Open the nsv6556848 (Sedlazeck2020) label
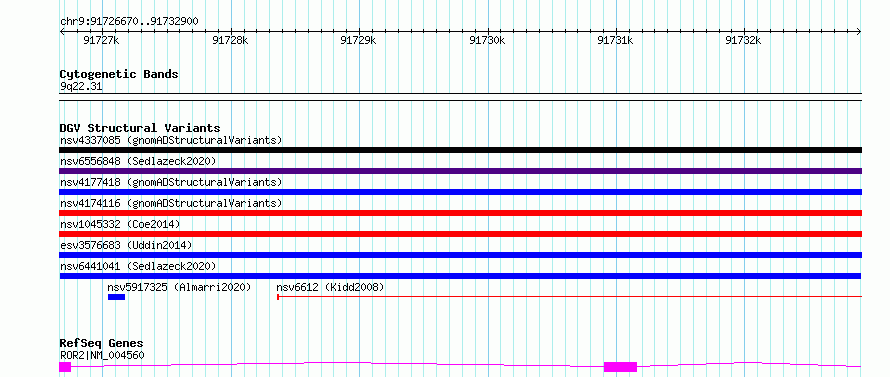Image resolution: width=890 pixels, height=377 pixels. pos(138,161)
